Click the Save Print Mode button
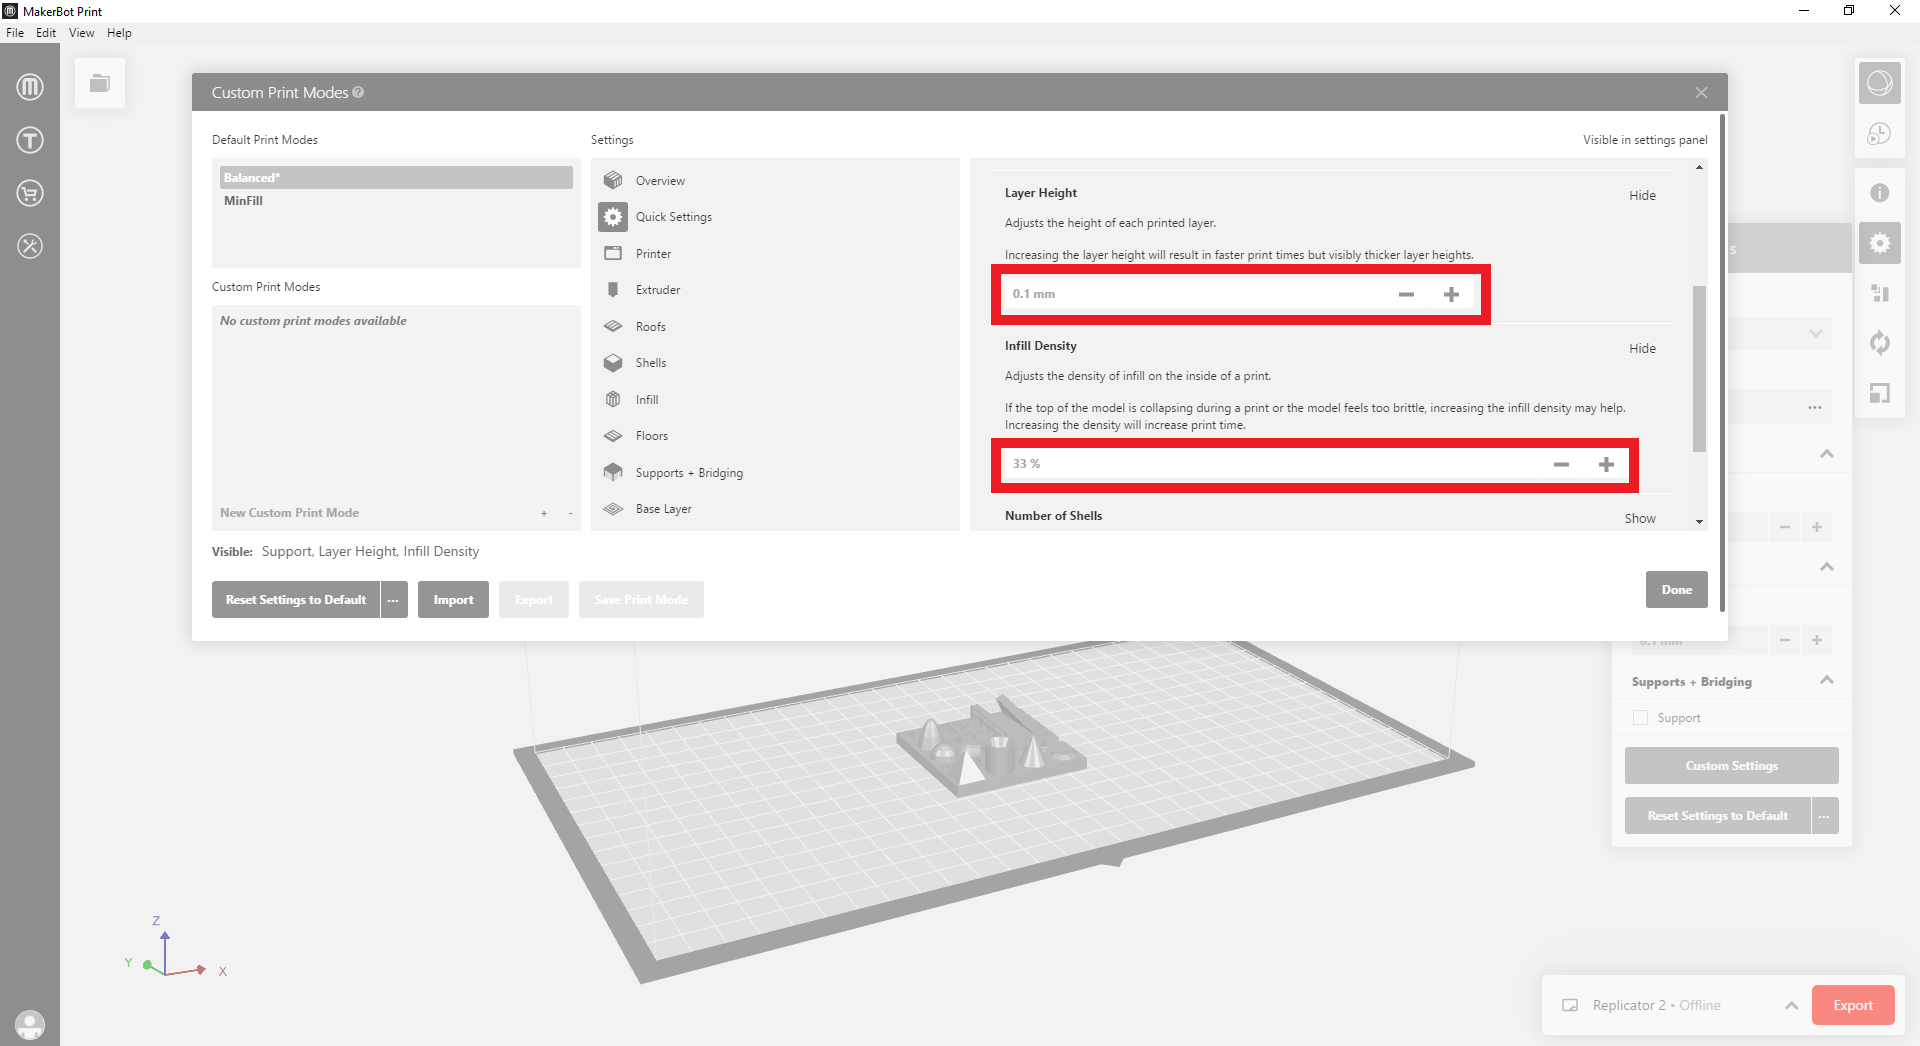 pyautogui.click(x=641, y=600)
